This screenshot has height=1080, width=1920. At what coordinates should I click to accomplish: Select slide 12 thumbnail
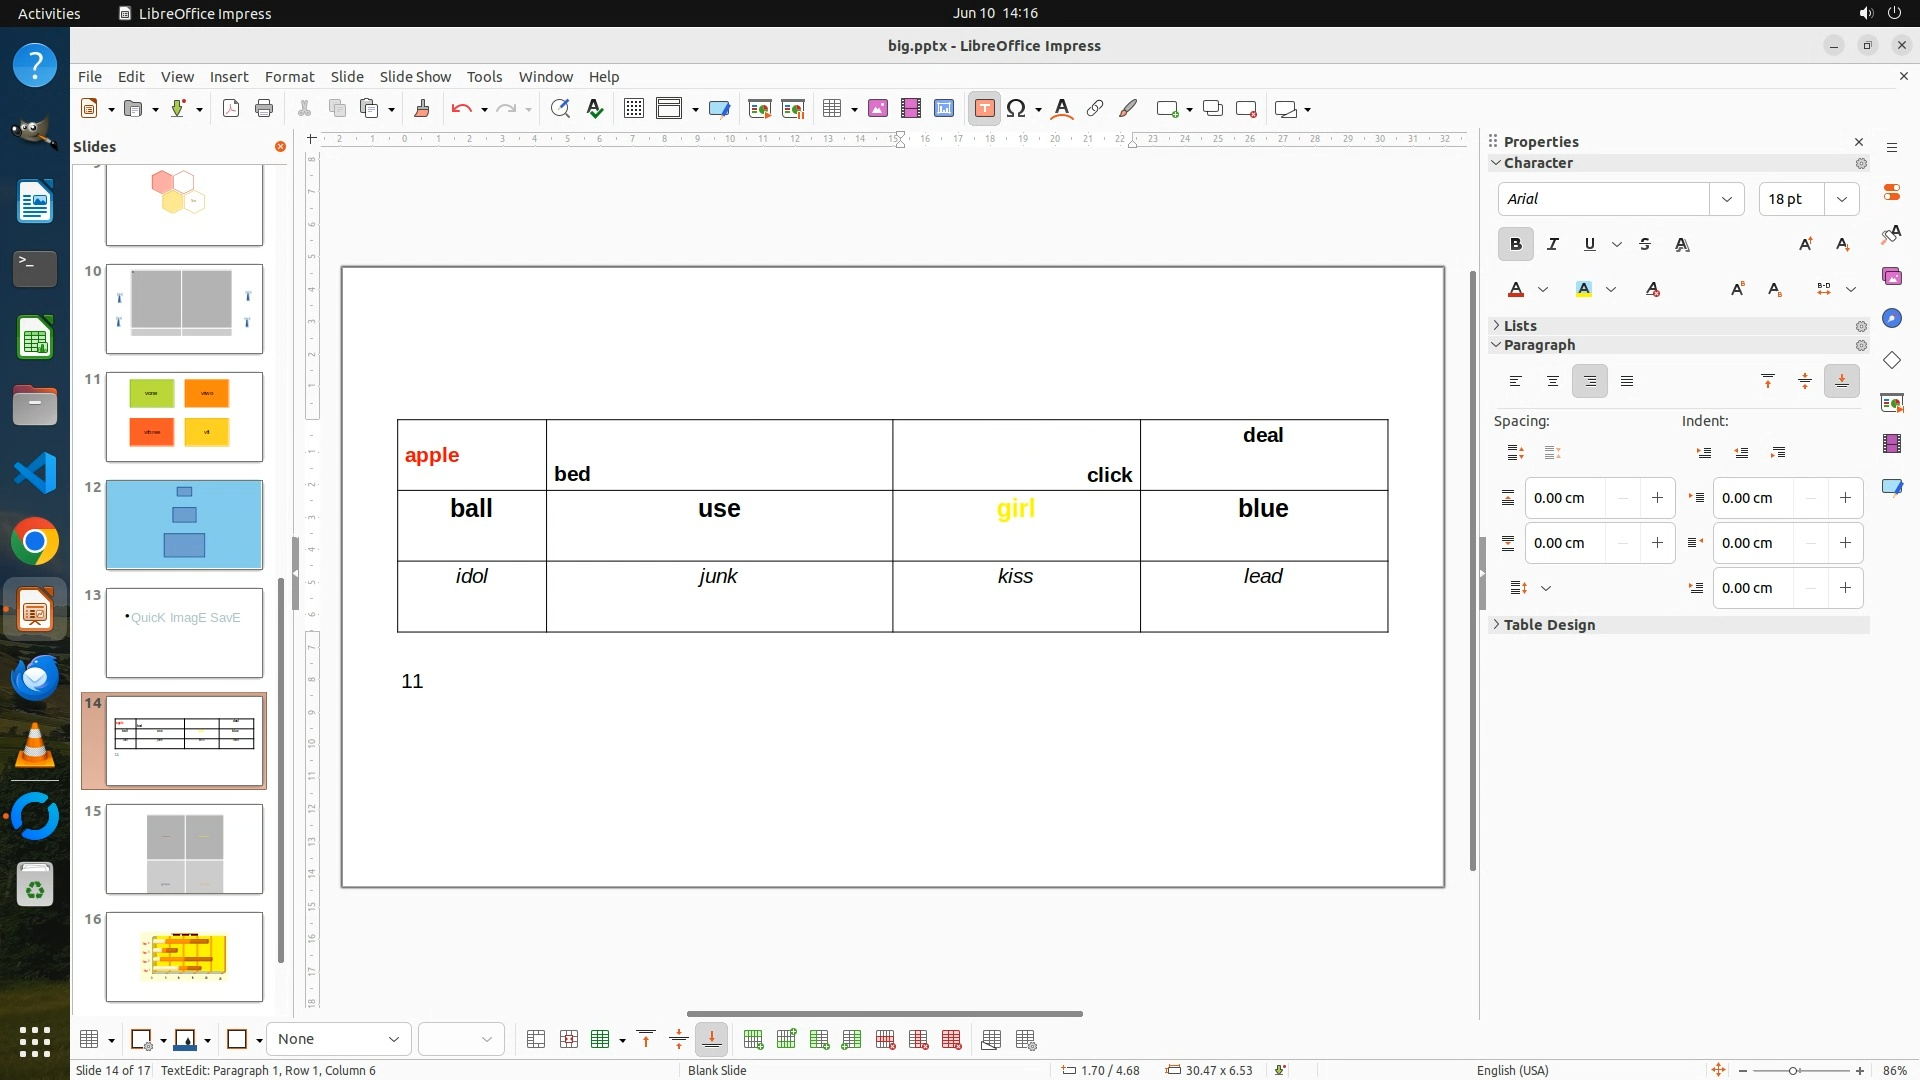(184, 525)
